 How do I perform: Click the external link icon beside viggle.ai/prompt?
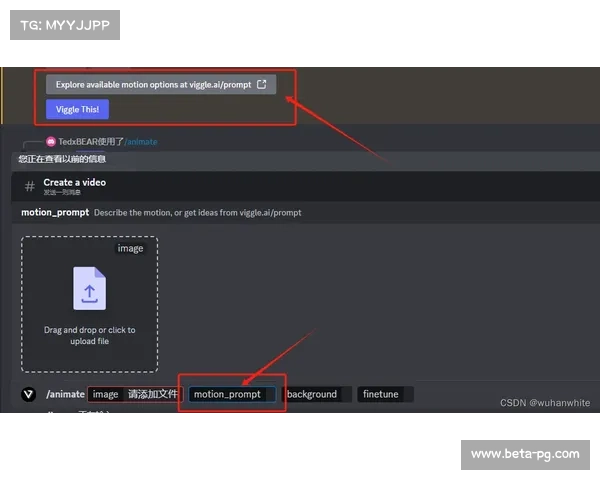point(261,84)
